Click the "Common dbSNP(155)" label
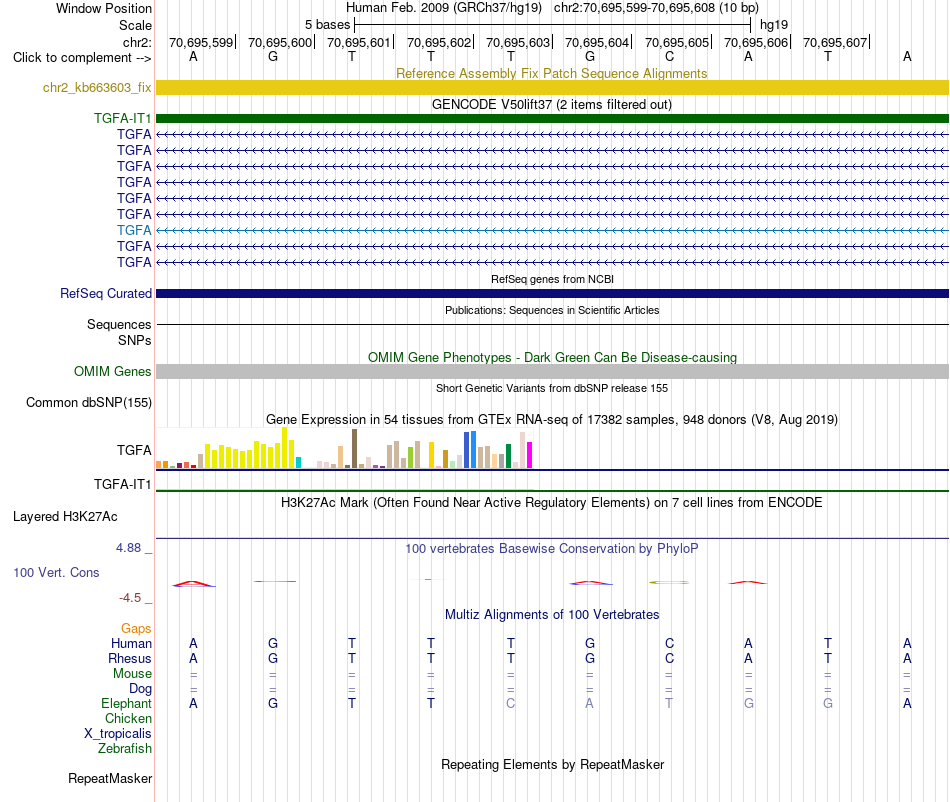 tap(88, 403)
